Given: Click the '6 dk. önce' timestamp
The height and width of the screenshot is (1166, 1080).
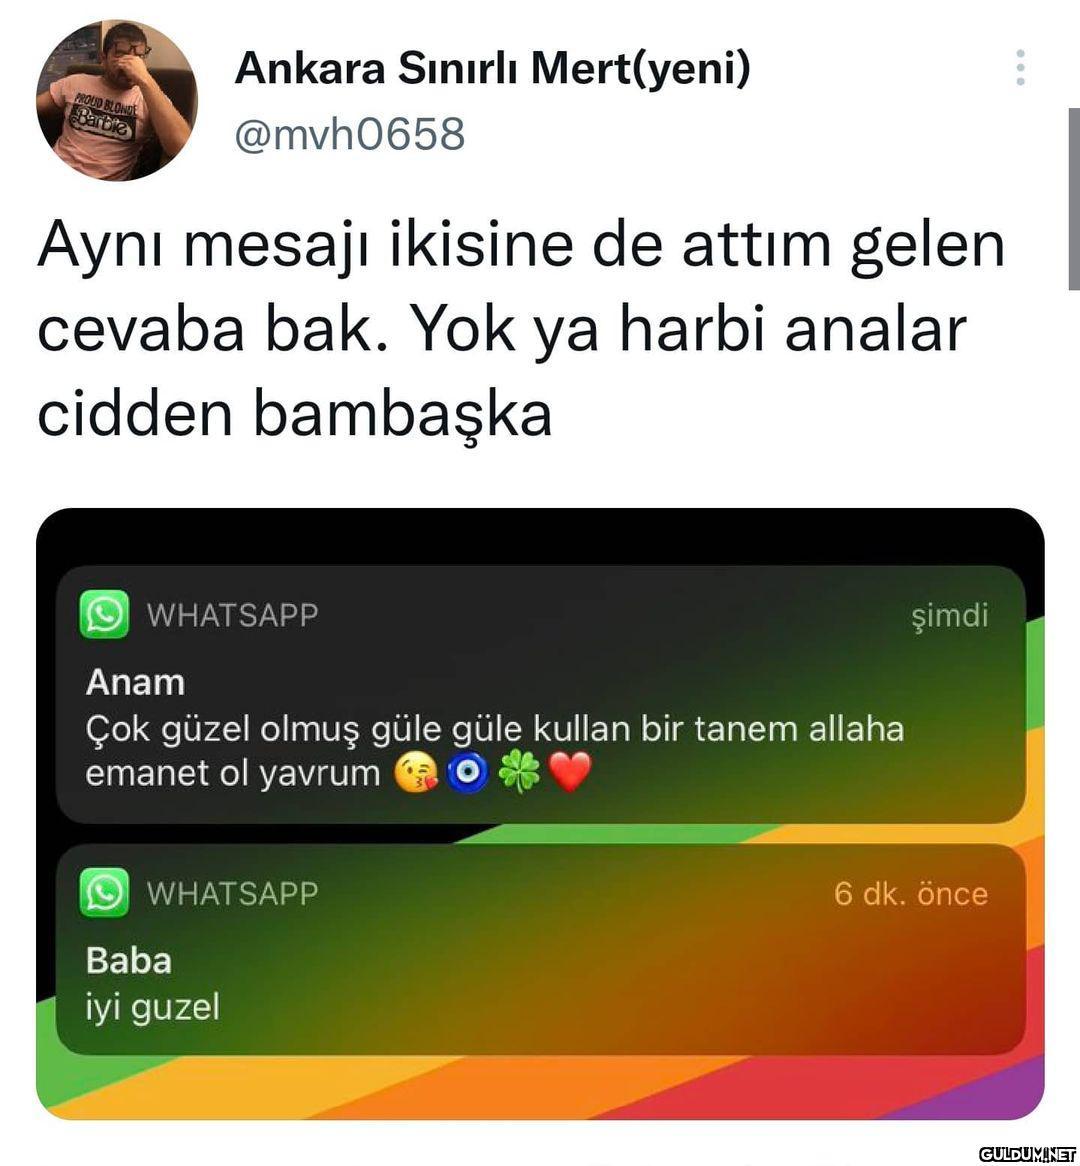Looking at the screenshot, I should click(x=911, y=893).
